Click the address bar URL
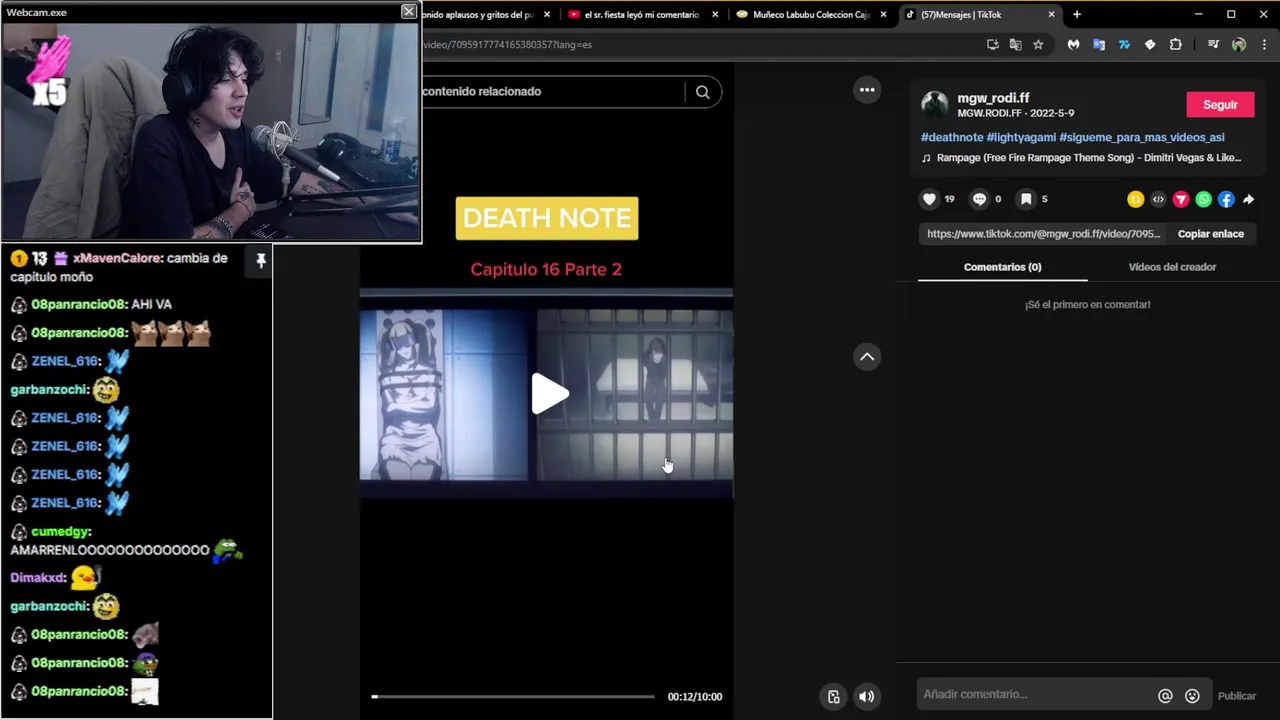This screenshot has width=1280, height=720. tap(507, 45)
